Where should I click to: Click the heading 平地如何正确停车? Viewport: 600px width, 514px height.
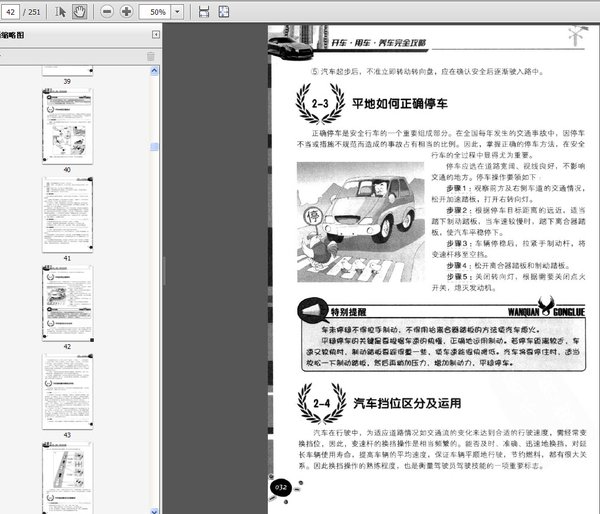[x=399, y=104]
